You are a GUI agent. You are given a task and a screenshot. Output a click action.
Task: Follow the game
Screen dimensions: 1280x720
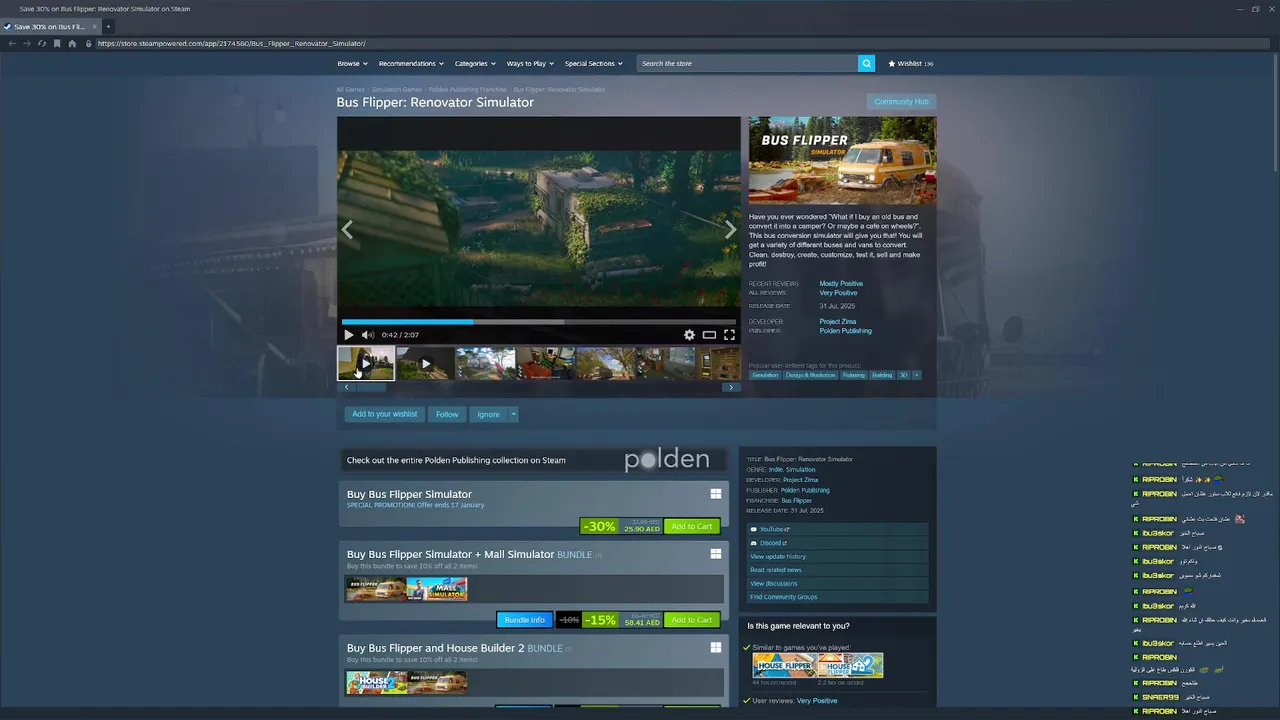coord(447,414)
